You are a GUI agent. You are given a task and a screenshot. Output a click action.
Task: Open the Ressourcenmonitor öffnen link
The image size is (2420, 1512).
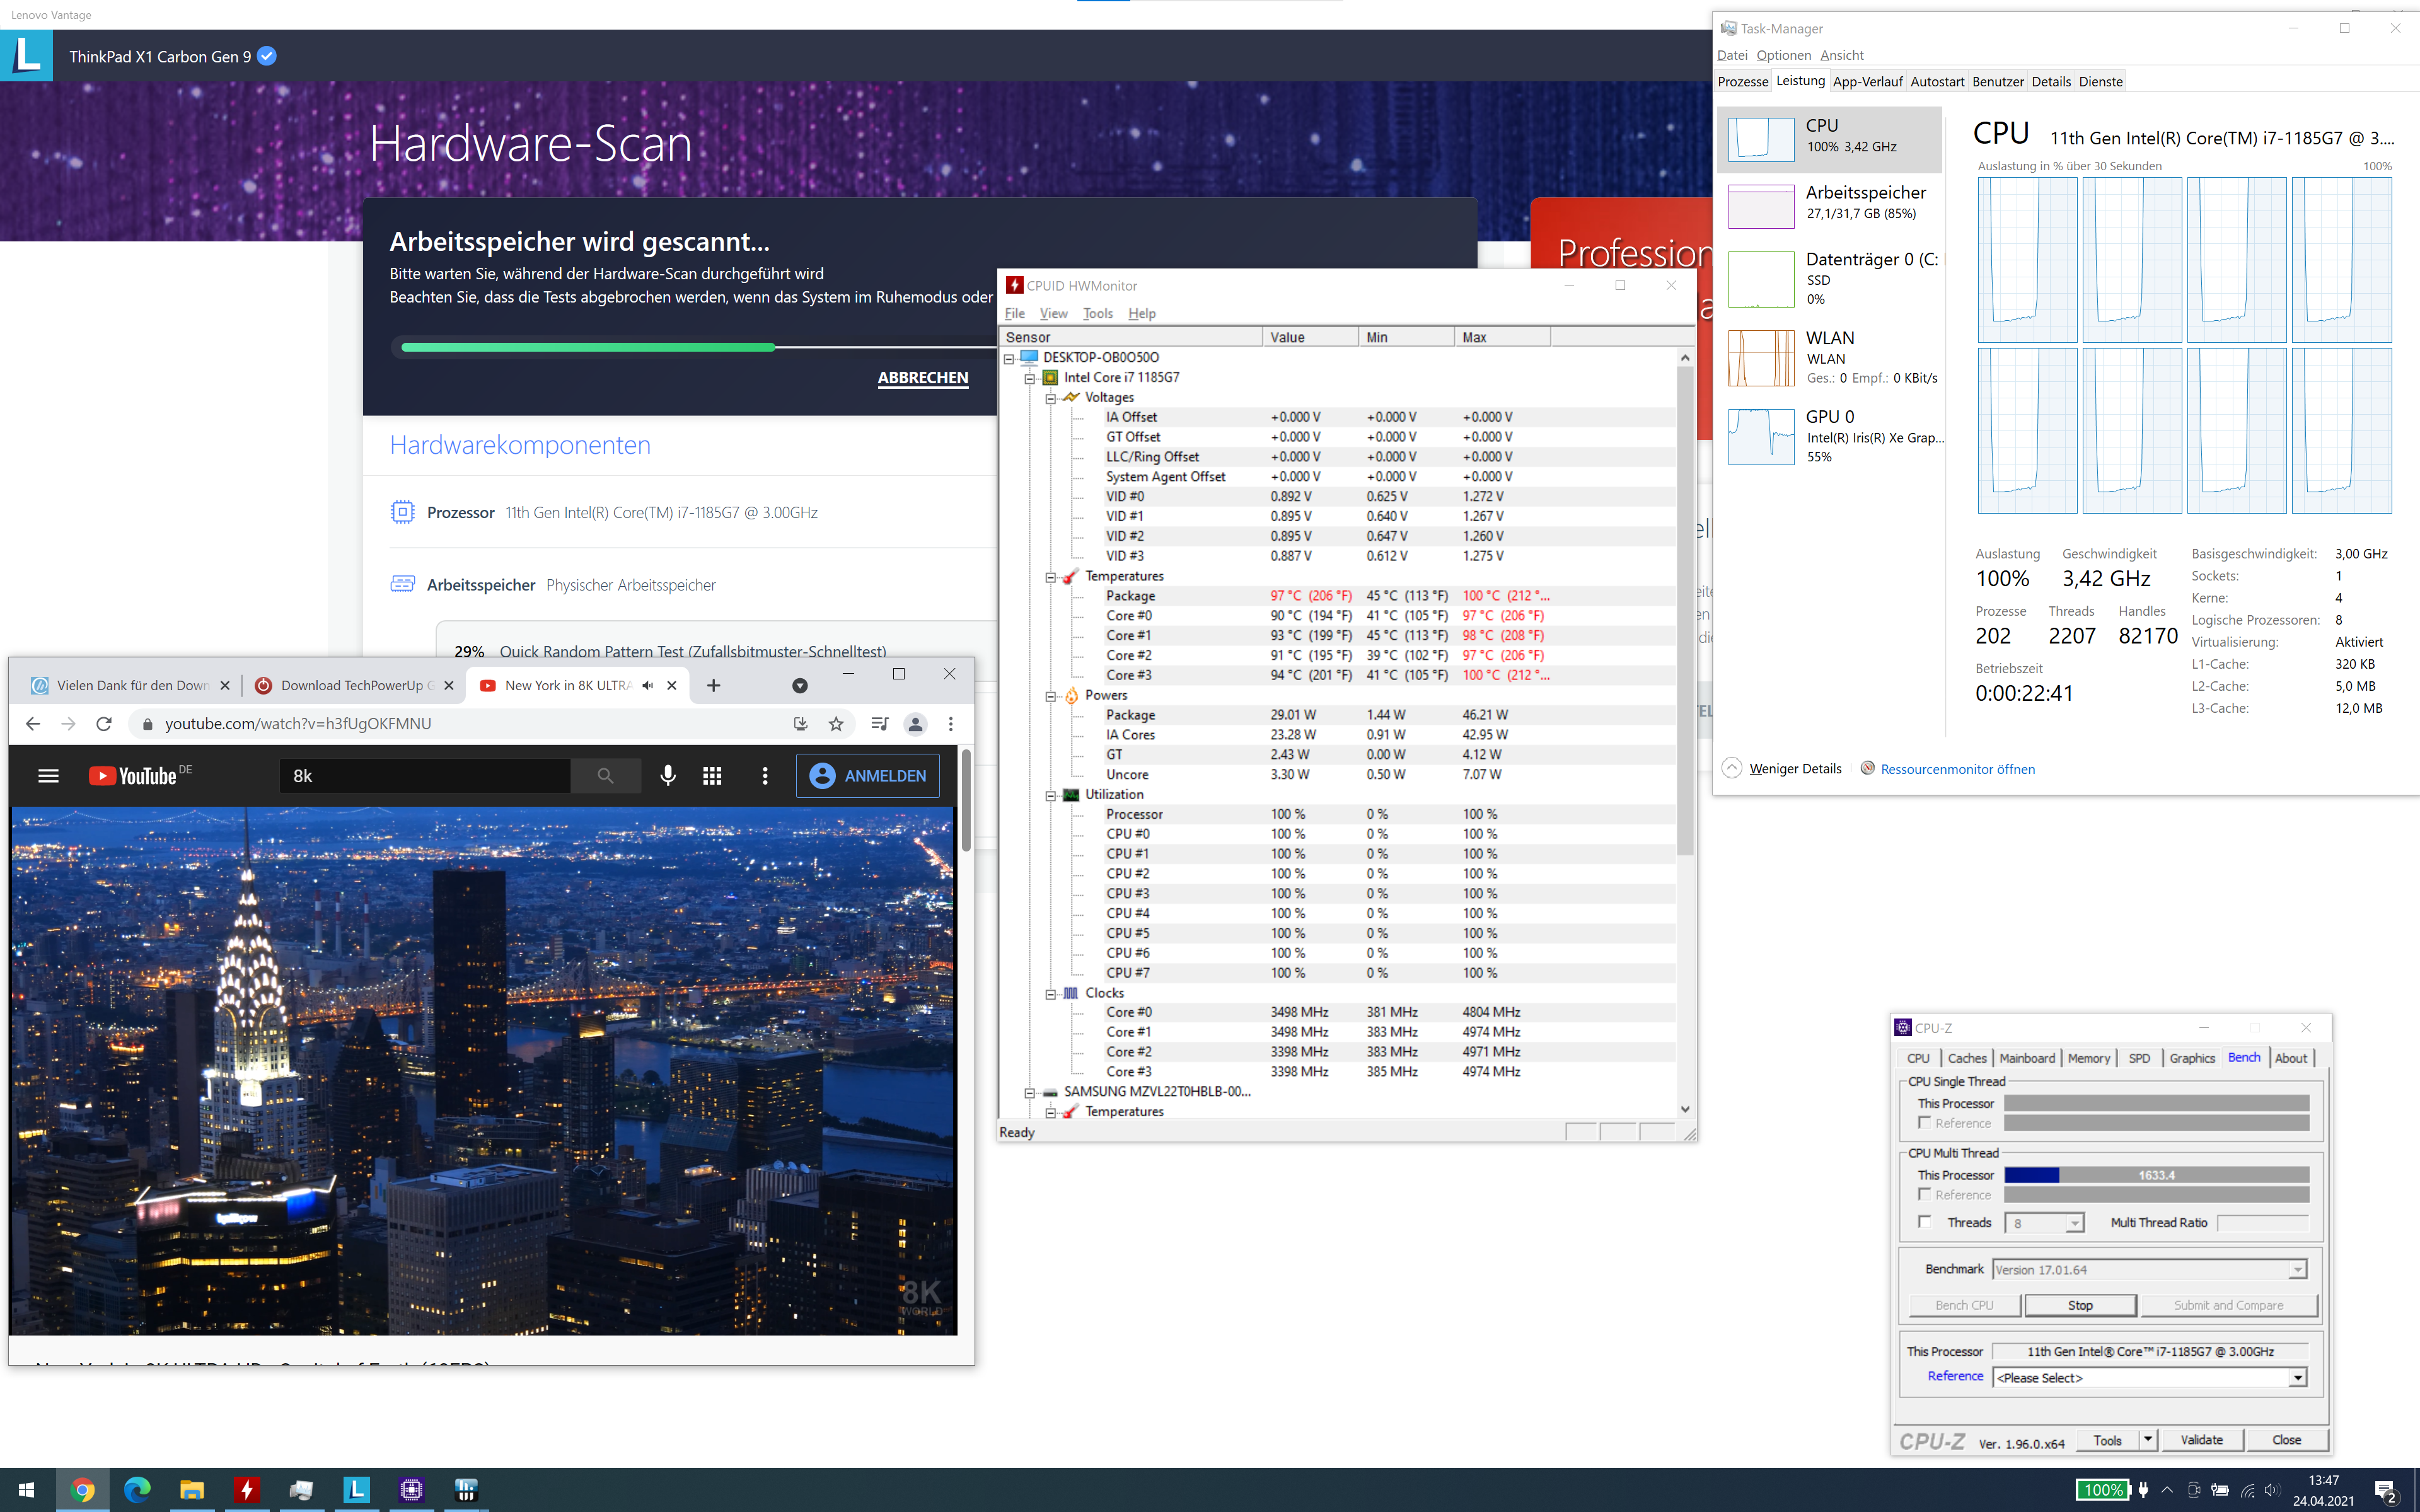1957,769
